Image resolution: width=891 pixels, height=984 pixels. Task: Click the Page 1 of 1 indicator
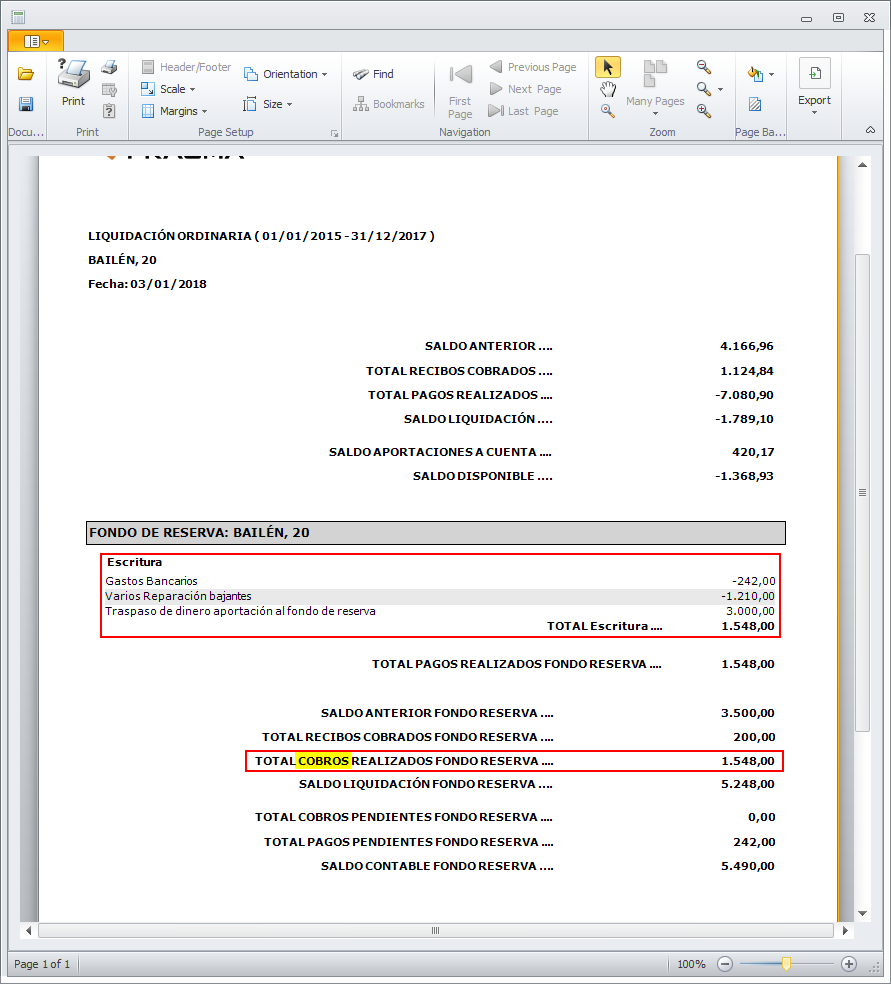tap(42, 965)
